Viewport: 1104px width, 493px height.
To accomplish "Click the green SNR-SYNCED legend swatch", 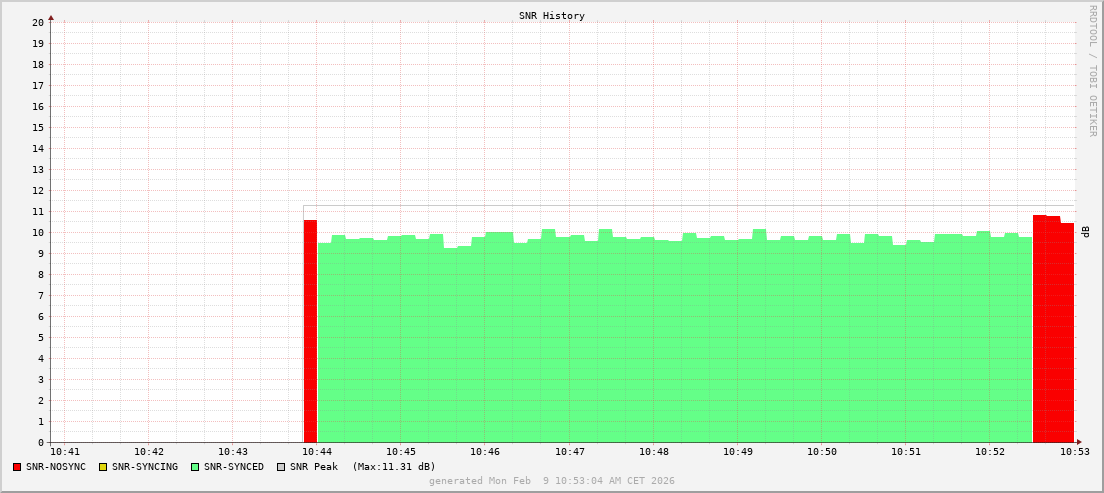I will (194, 467).
